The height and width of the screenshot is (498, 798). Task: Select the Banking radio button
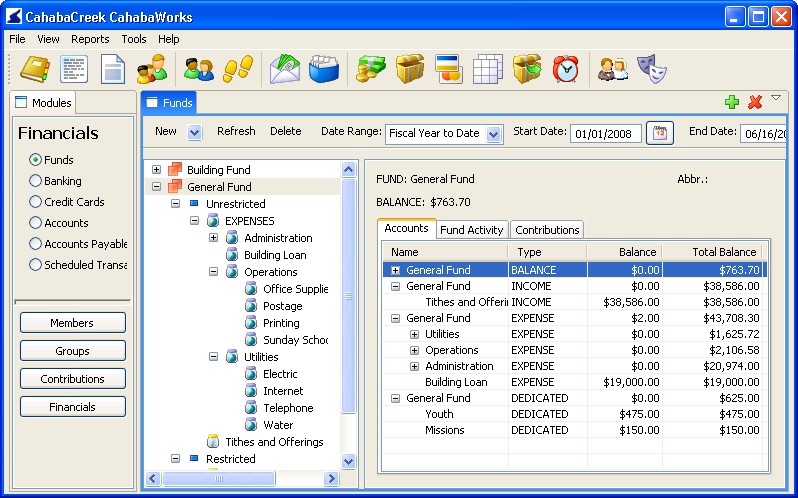coord(36,181)
